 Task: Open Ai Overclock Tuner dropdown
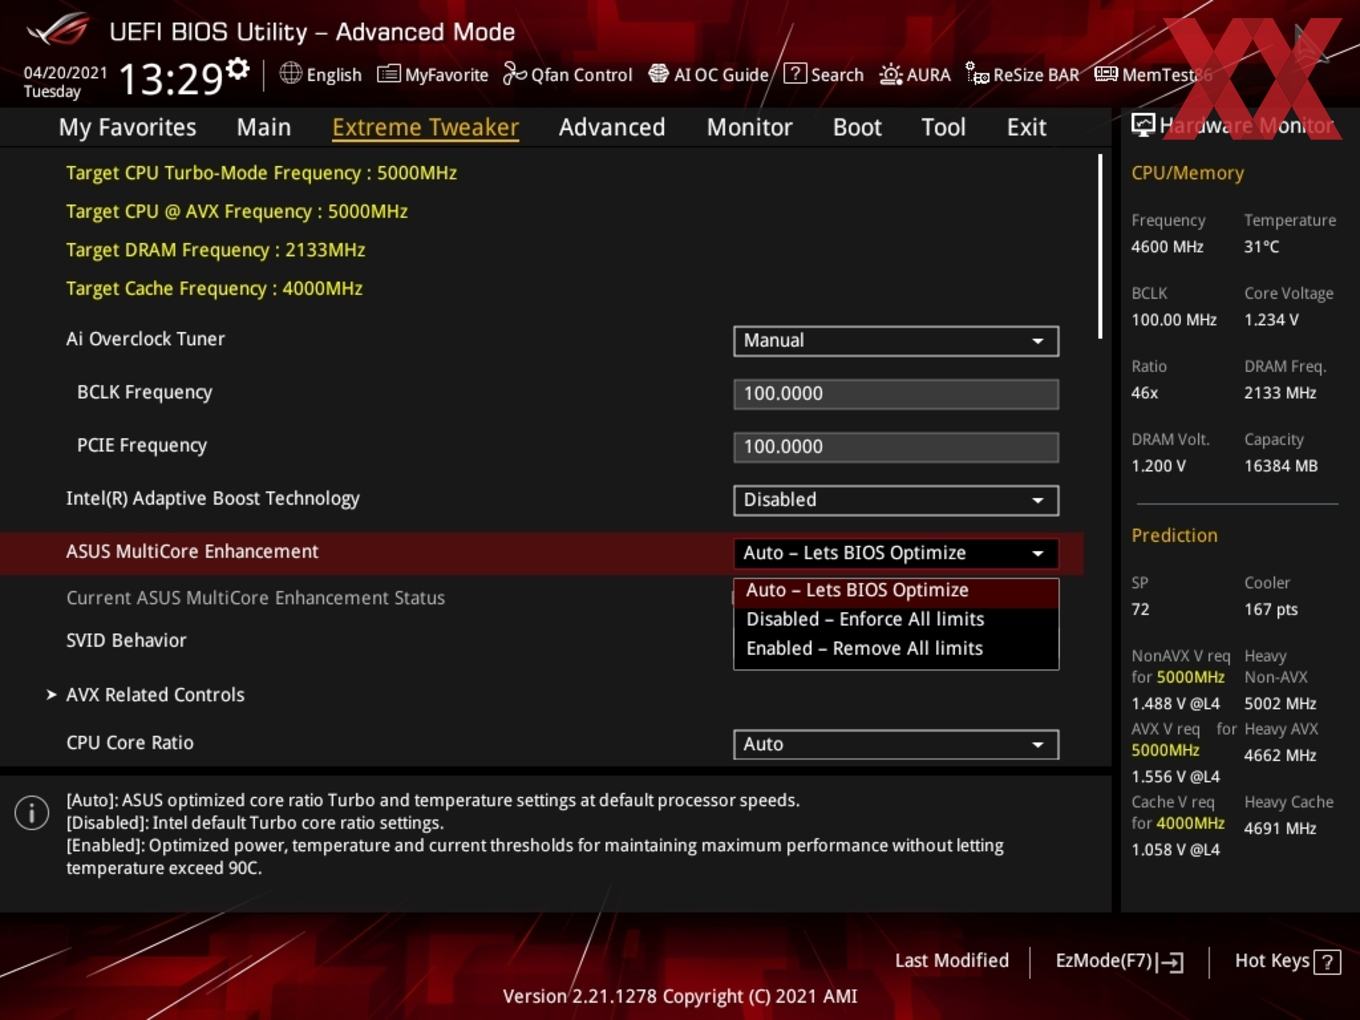pyautogui.click(x=896, y=340)
